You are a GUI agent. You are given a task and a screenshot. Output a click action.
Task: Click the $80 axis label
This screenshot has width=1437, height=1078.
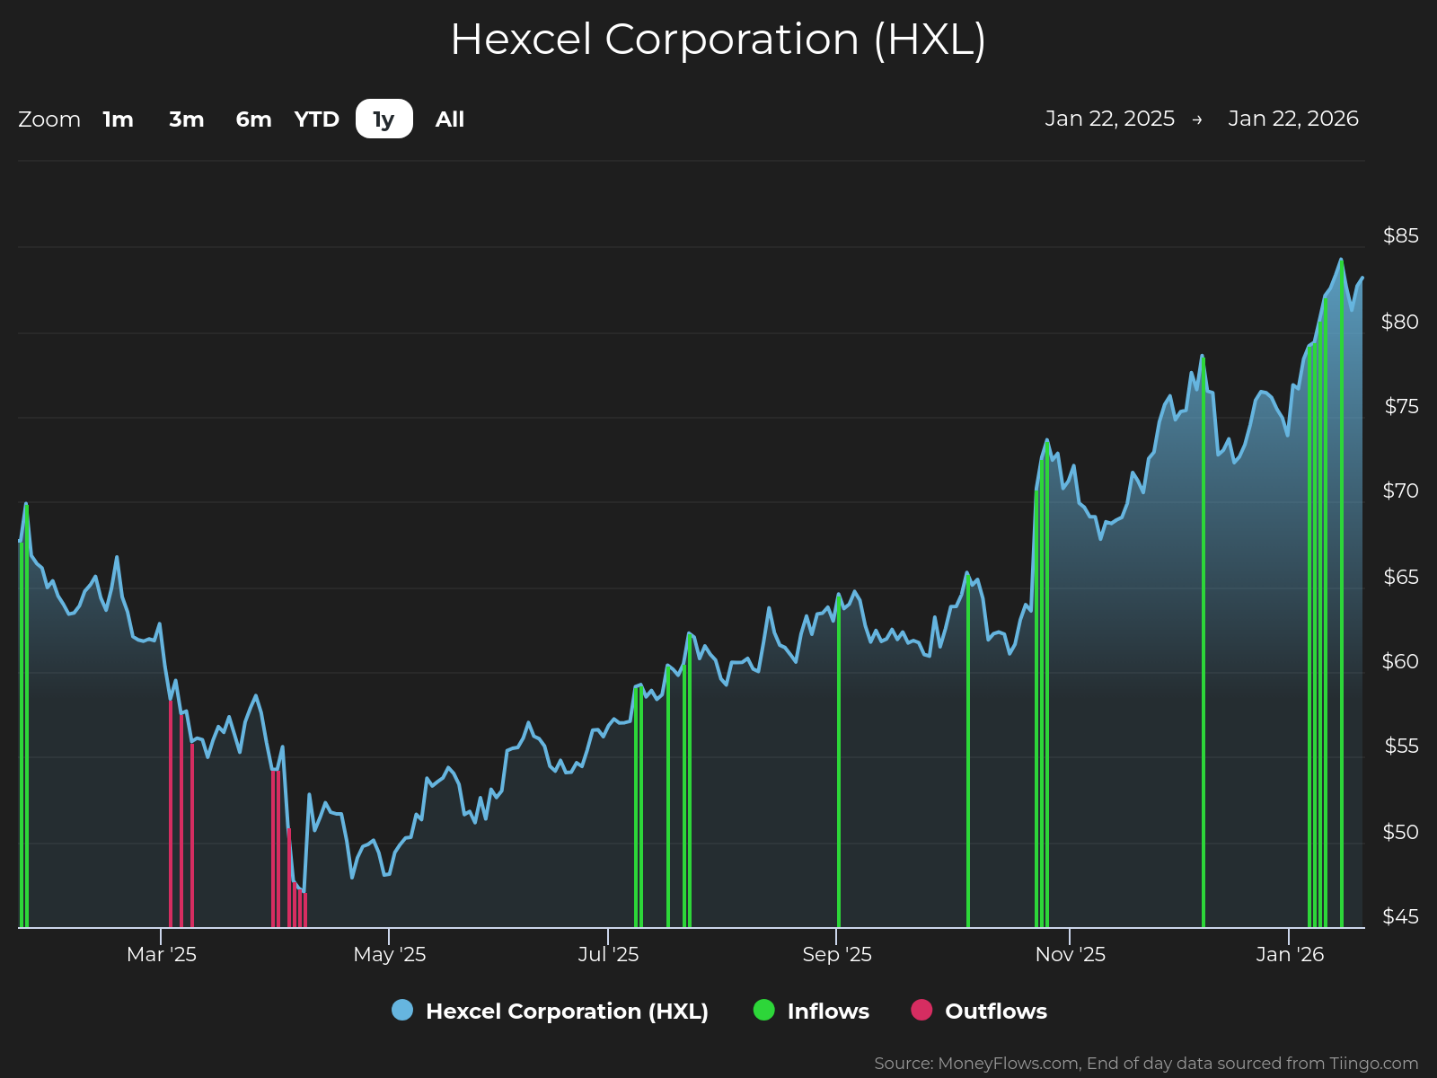(1400, 322)
